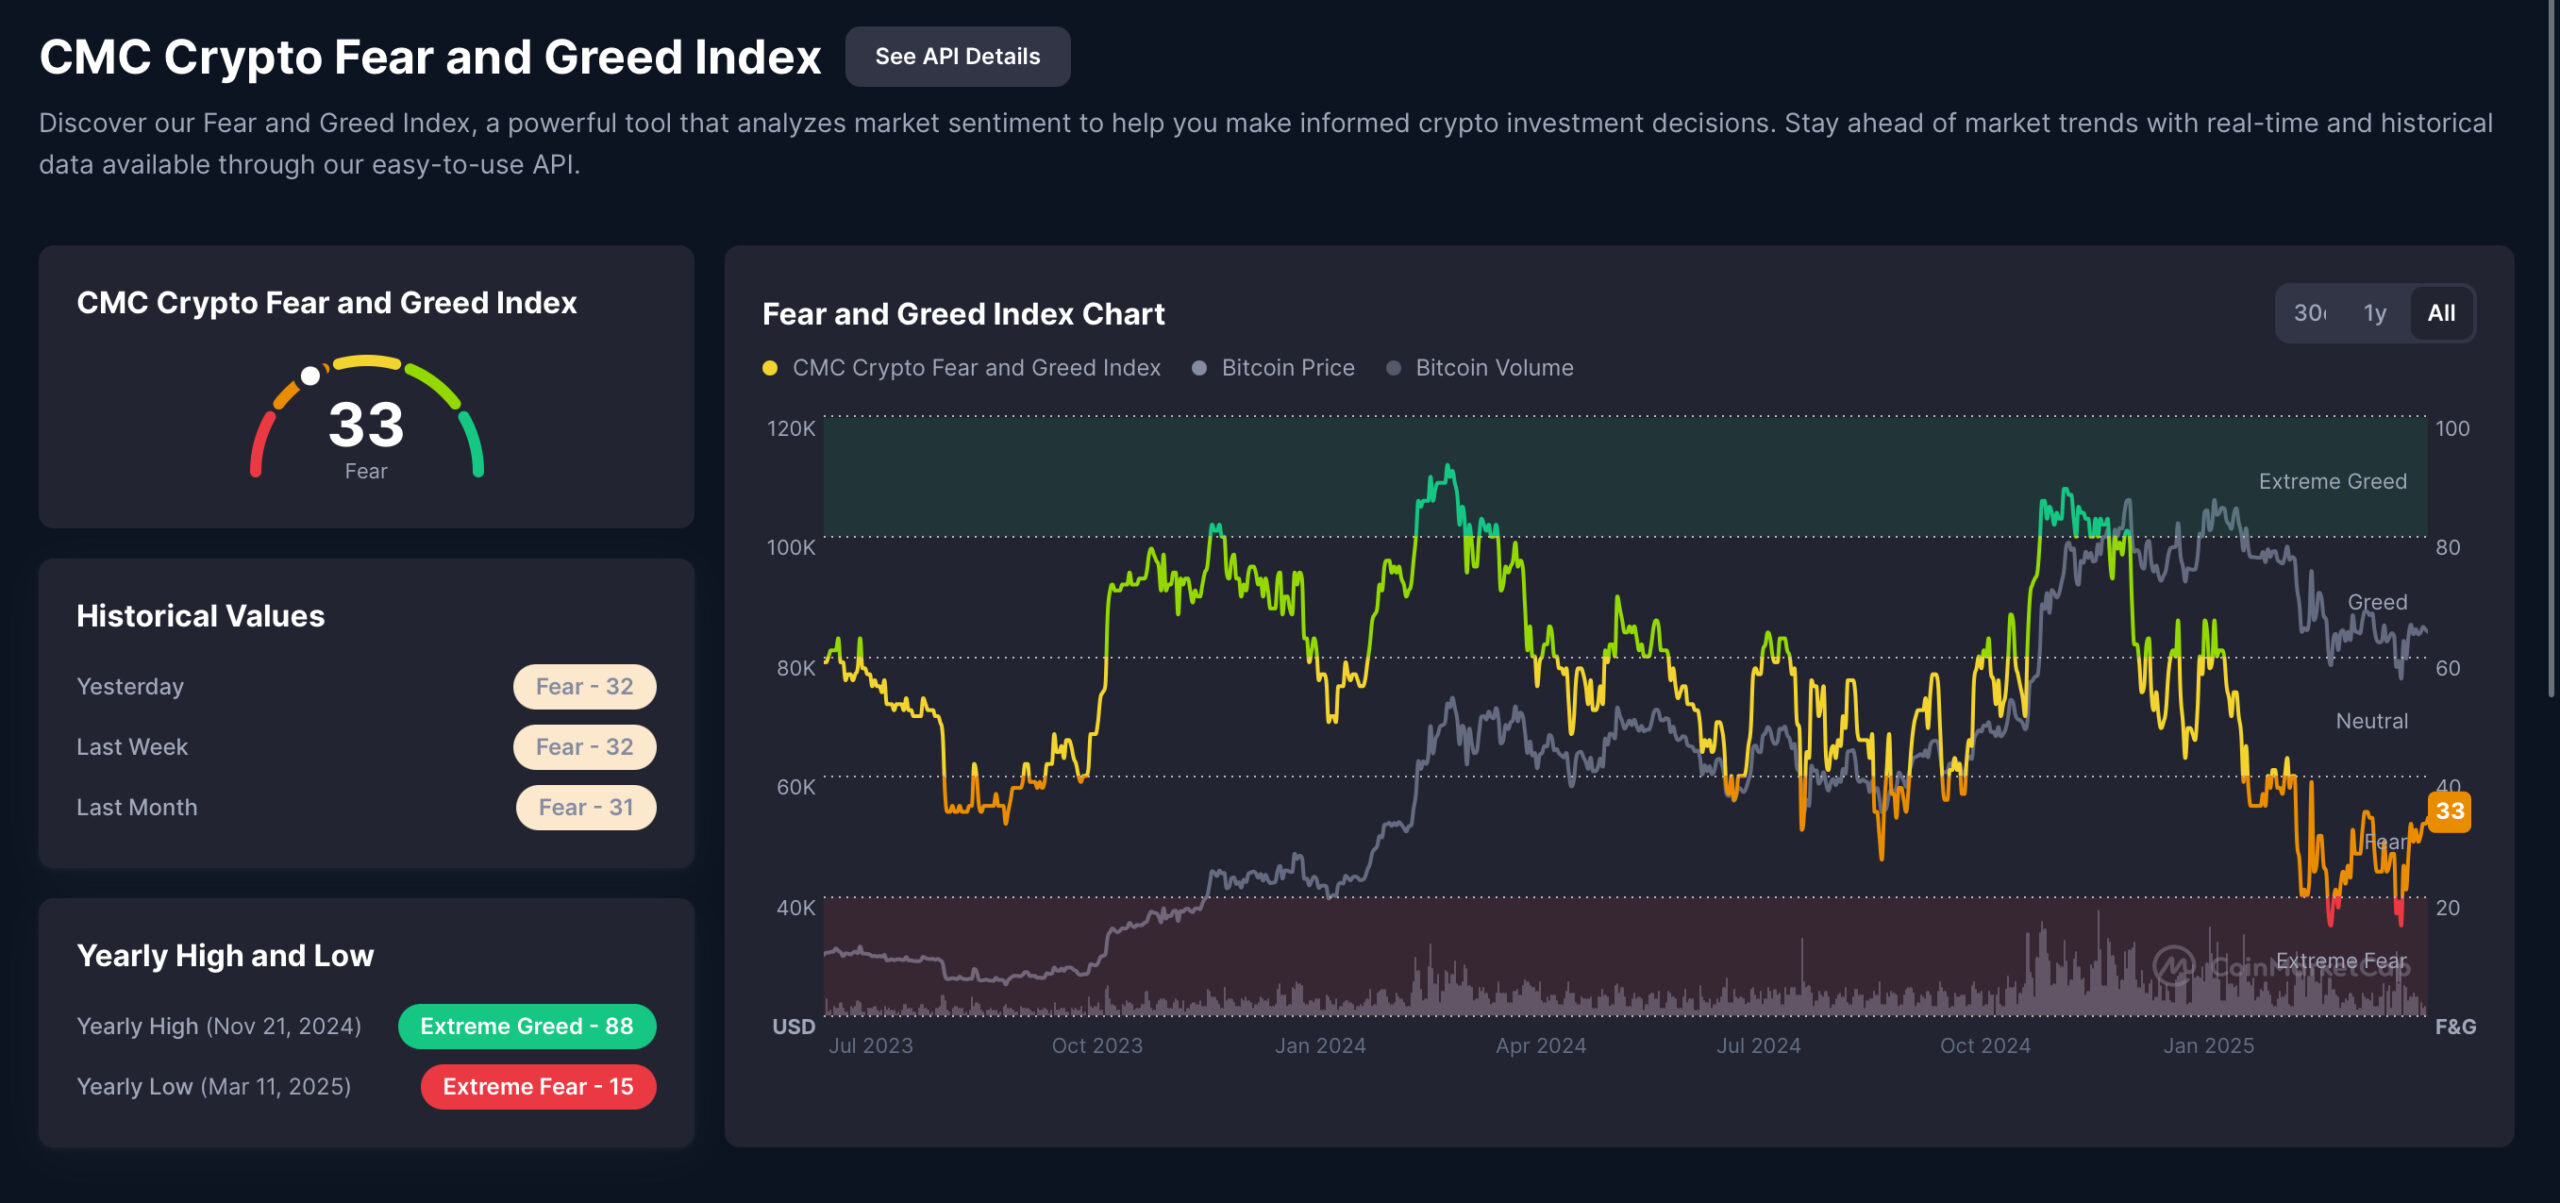Click Yesterday's Fear - 32 badge
This screenshot has height=1203, width=2560.
pos(585,687)
